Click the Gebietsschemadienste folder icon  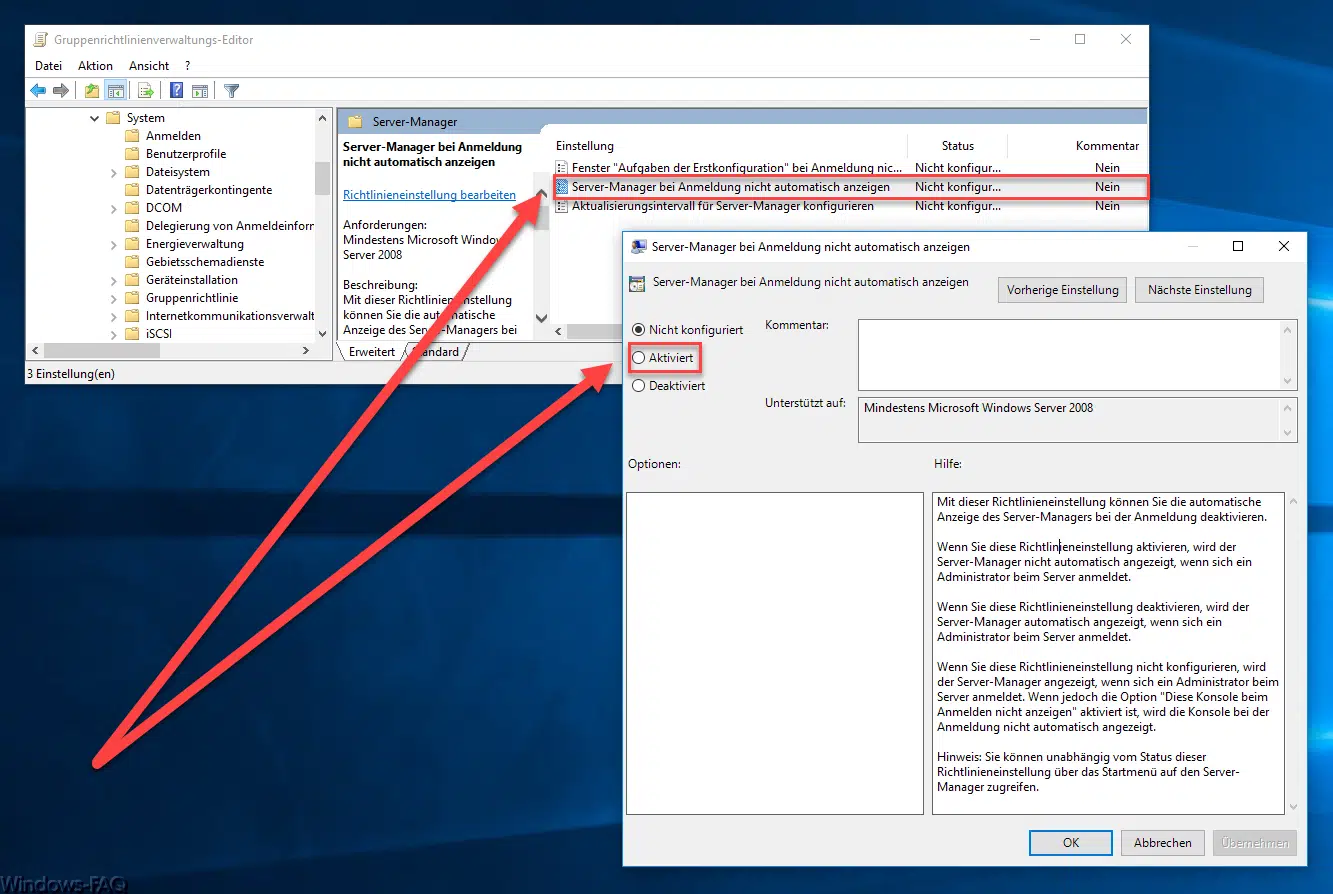132,262
